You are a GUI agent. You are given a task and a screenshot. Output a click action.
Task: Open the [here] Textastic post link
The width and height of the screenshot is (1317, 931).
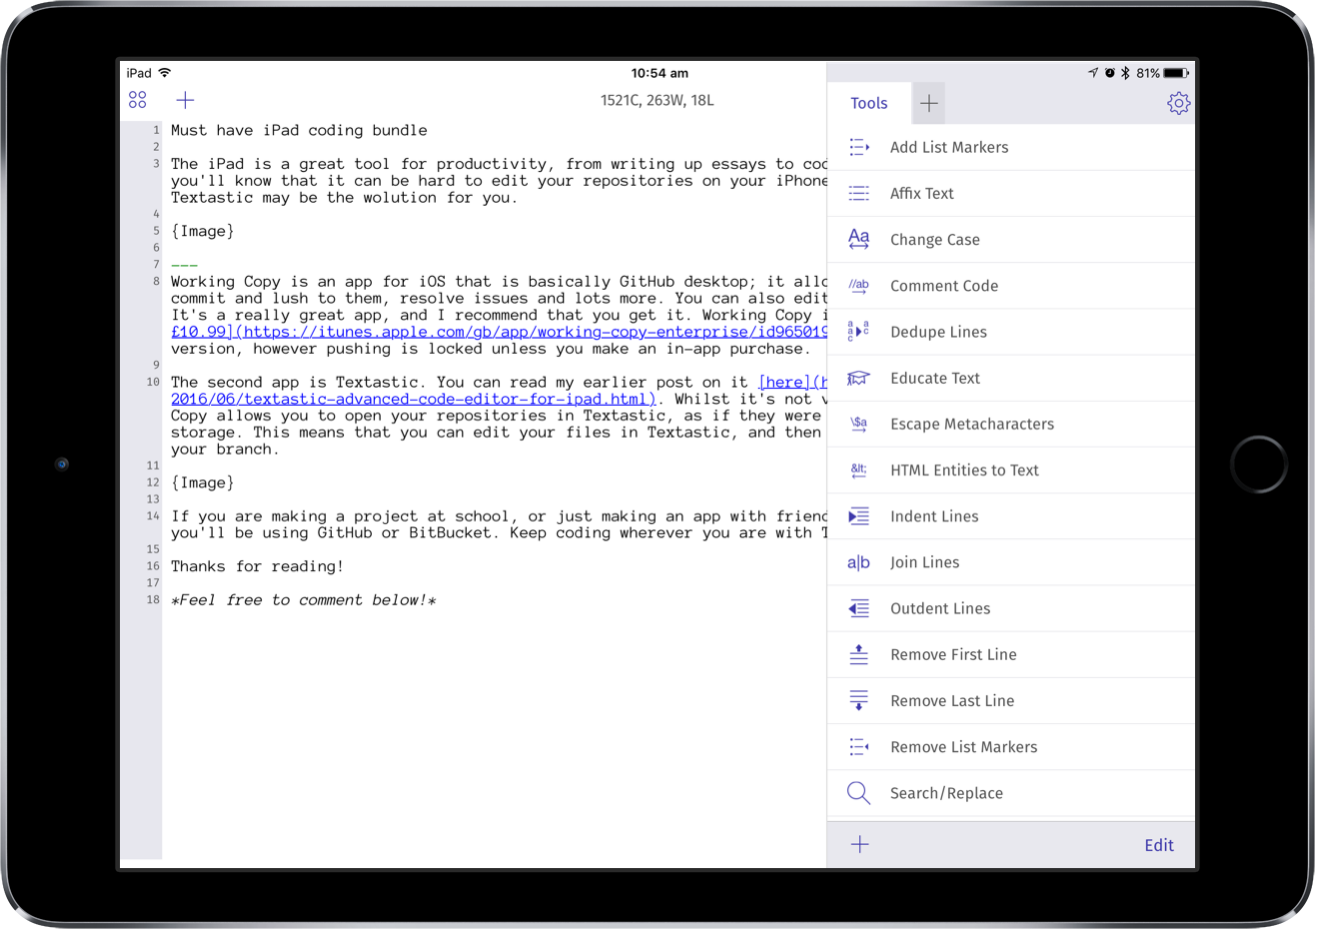pyautogui.click(x=792, y=382)
